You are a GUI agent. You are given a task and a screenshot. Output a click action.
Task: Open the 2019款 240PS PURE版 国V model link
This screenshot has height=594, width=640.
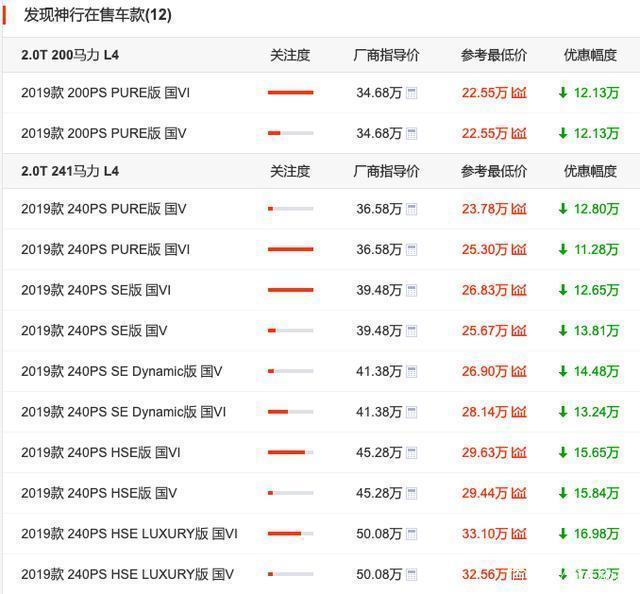tap(104, 209)
